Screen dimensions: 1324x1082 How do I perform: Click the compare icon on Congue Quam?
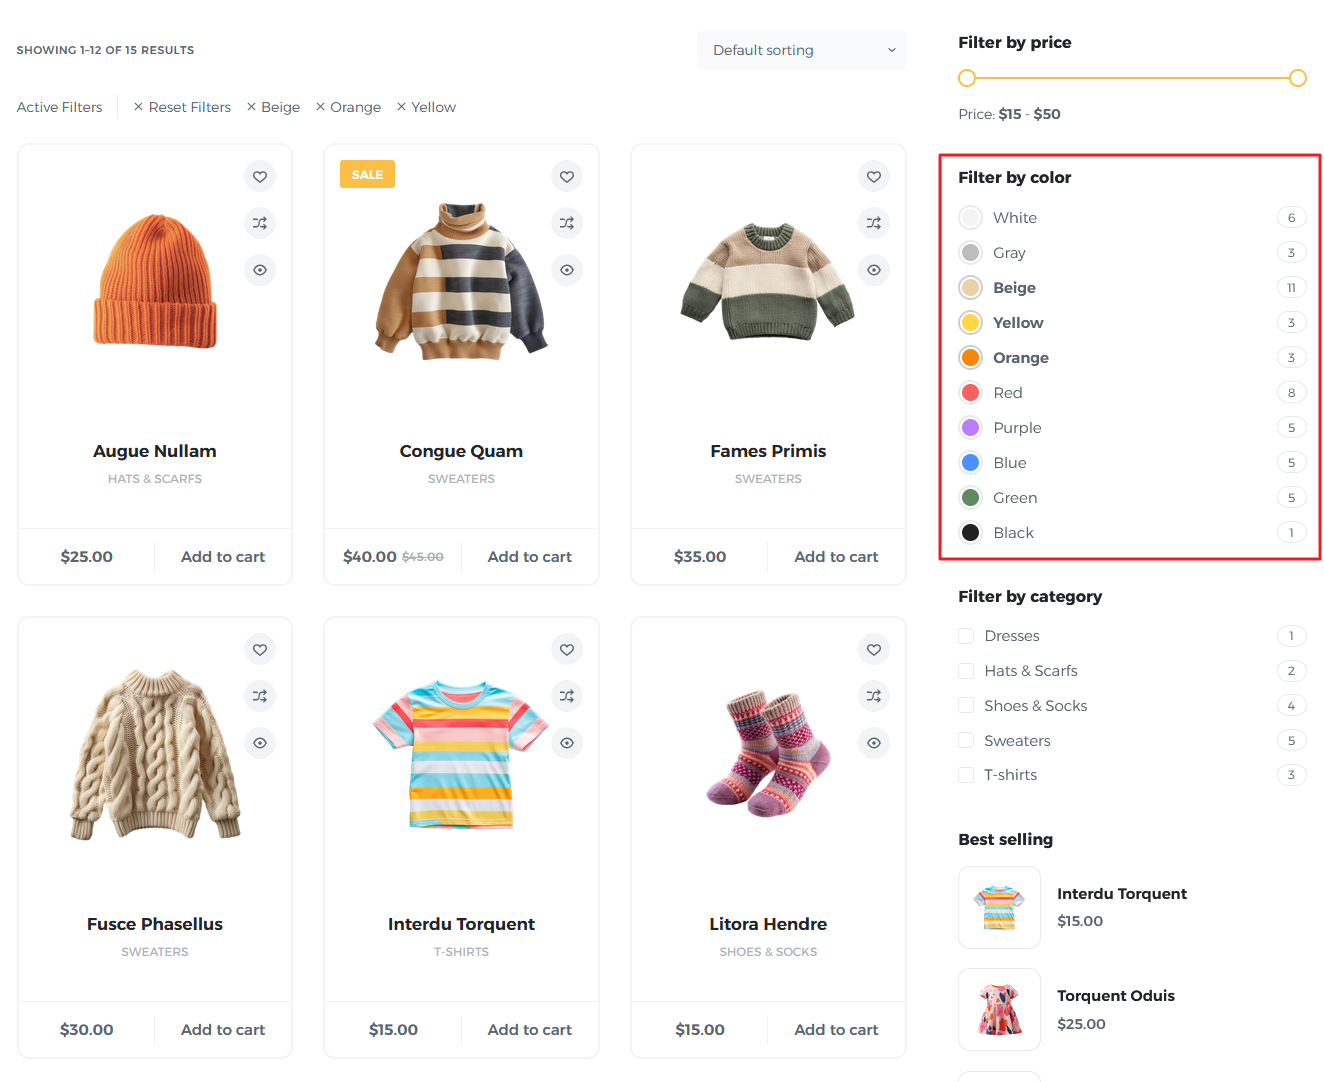pos(566,223)
